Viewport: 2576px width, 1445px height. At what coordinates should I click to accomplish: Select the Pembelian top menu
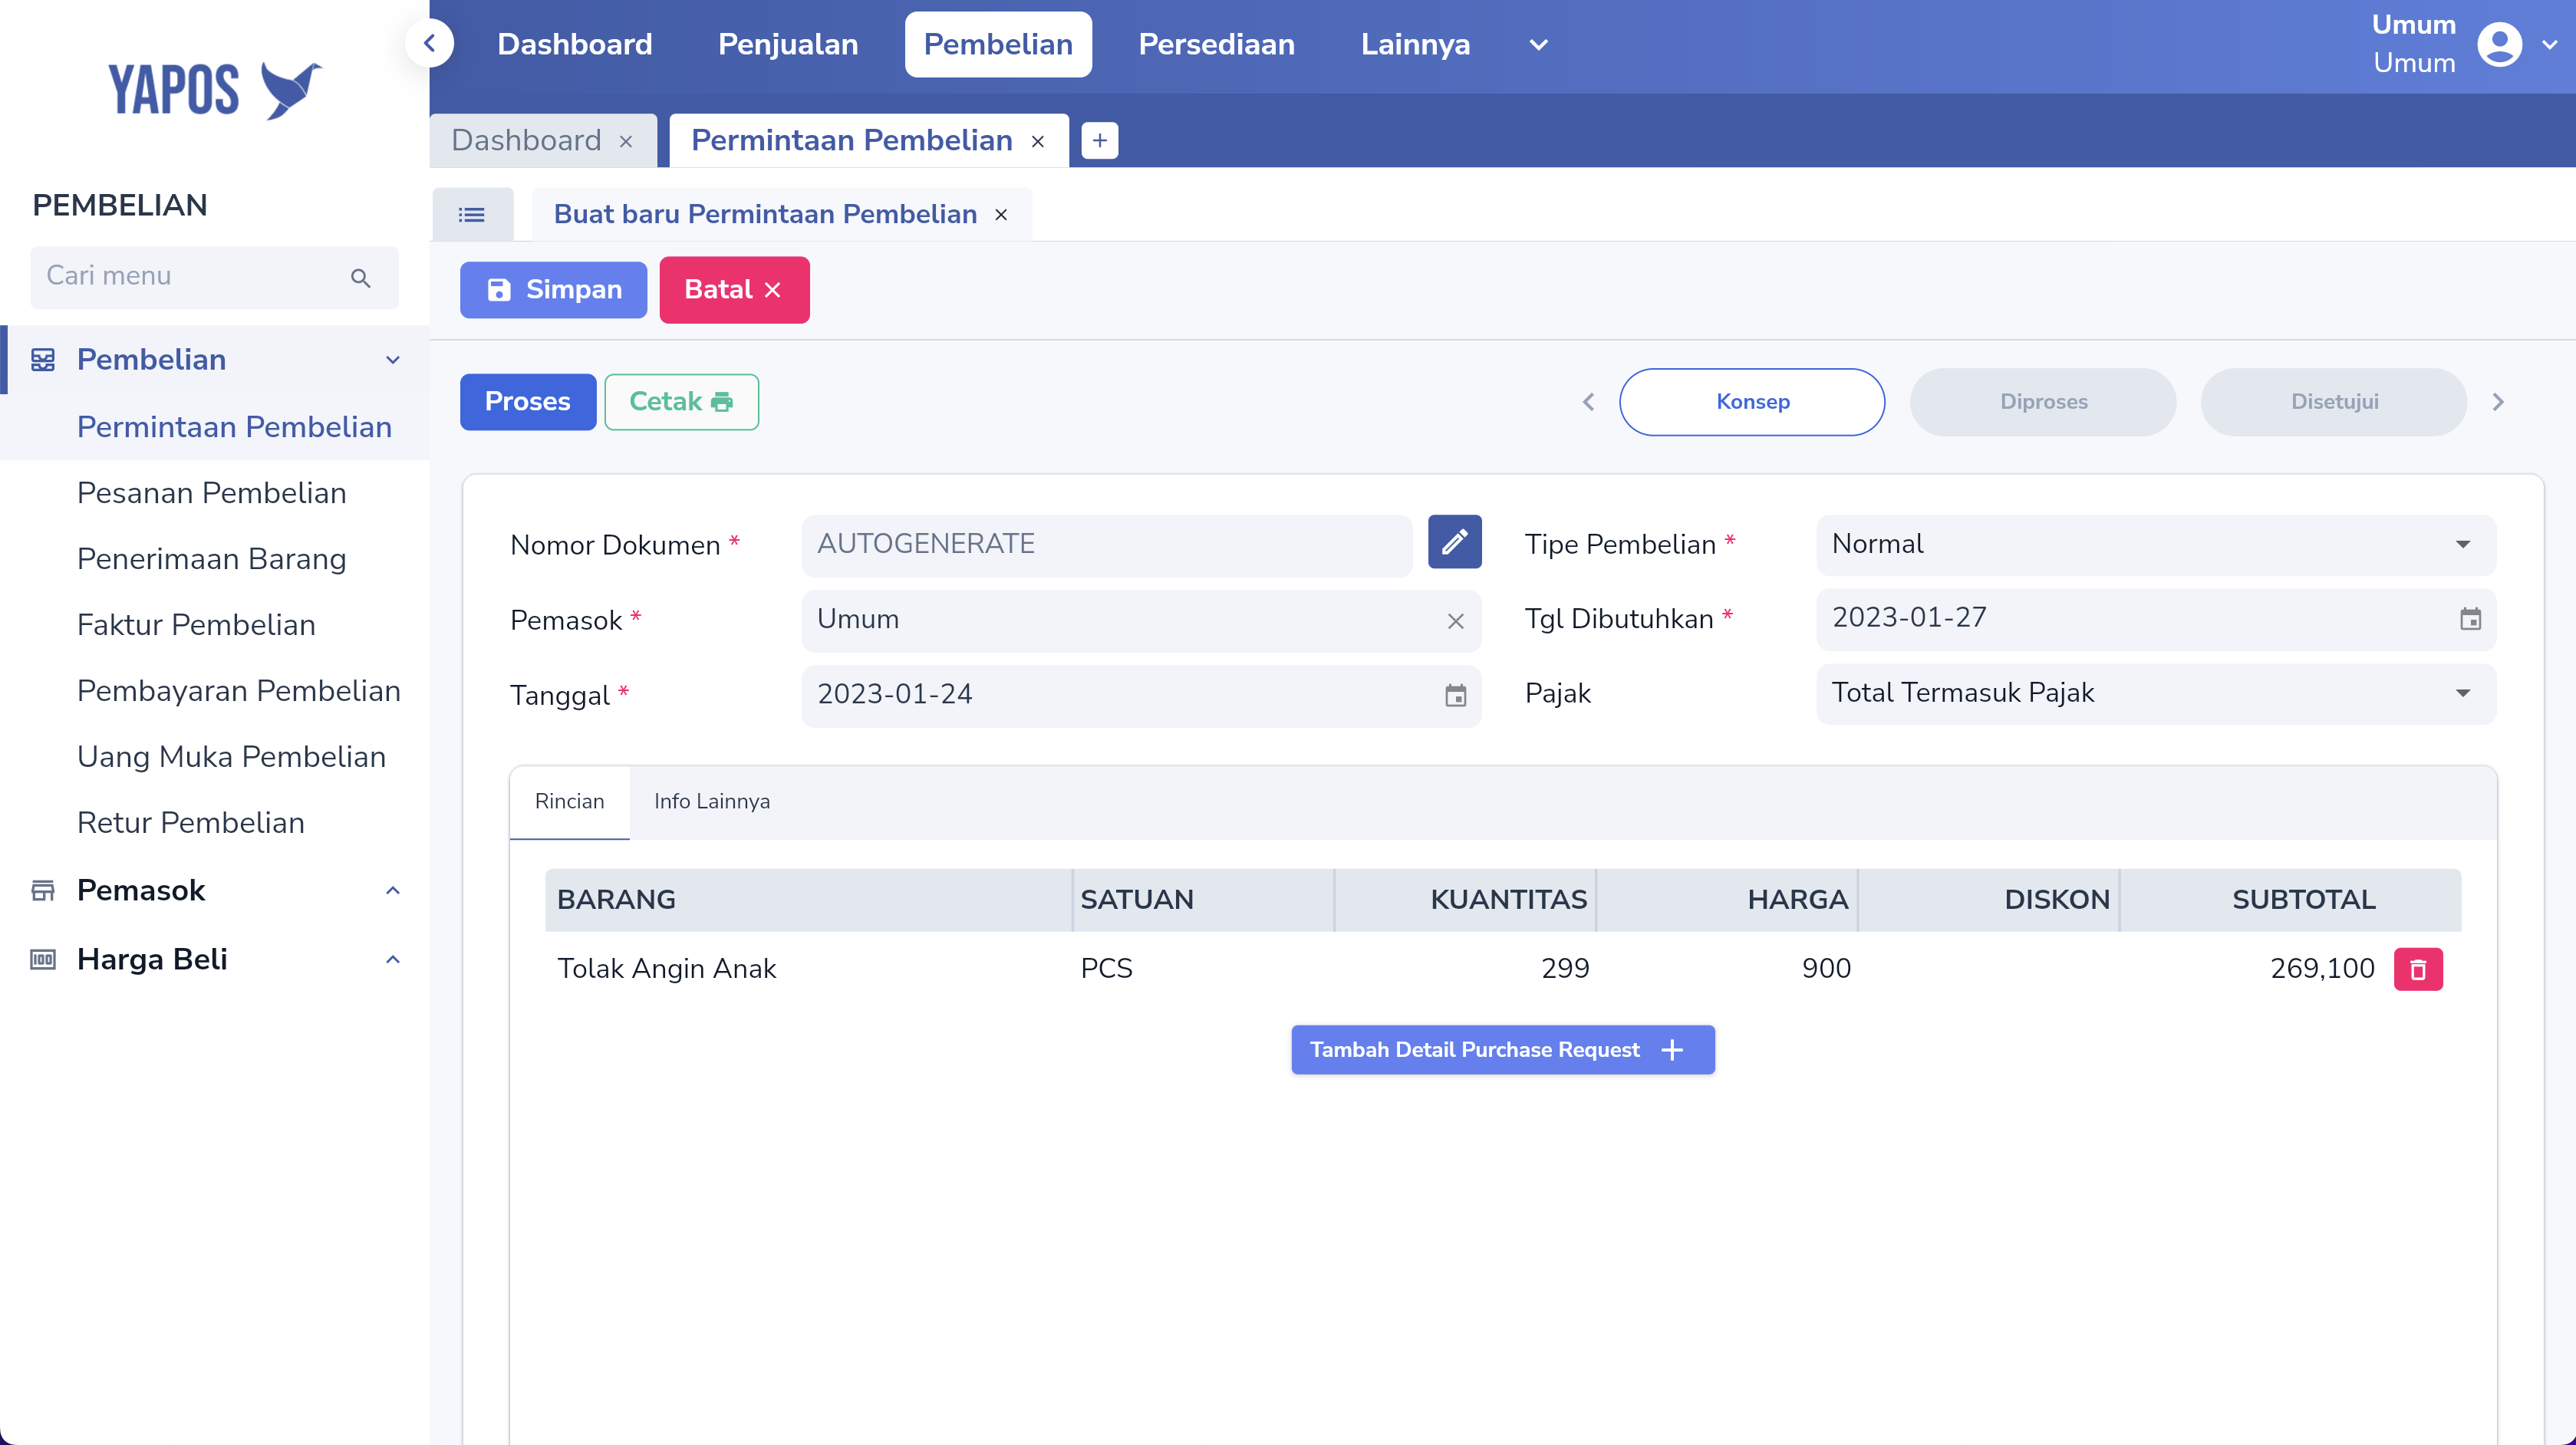[x=998, y=44]
